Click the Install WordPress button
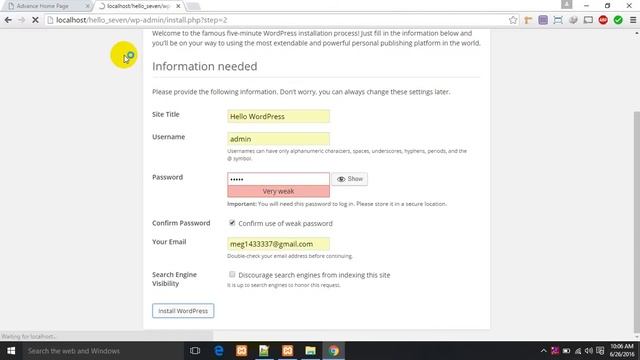 183,311
